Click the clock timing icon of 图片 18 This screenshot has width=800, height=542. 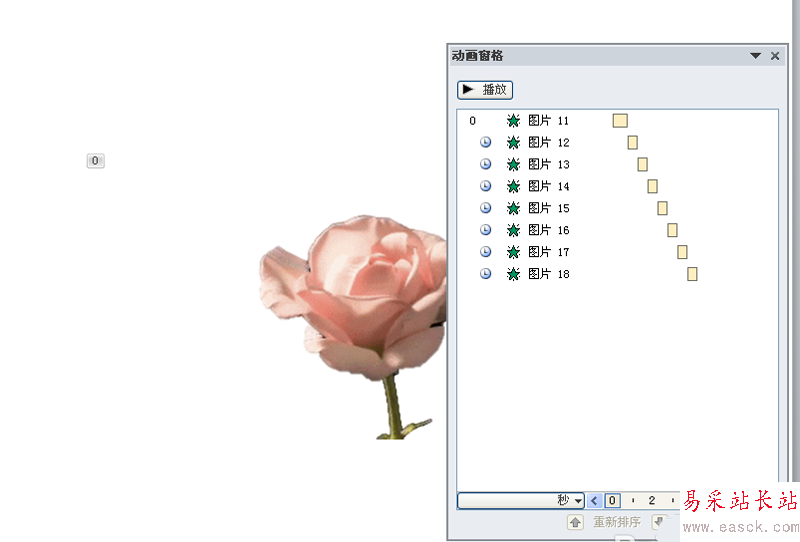click(x=486, y=274)
